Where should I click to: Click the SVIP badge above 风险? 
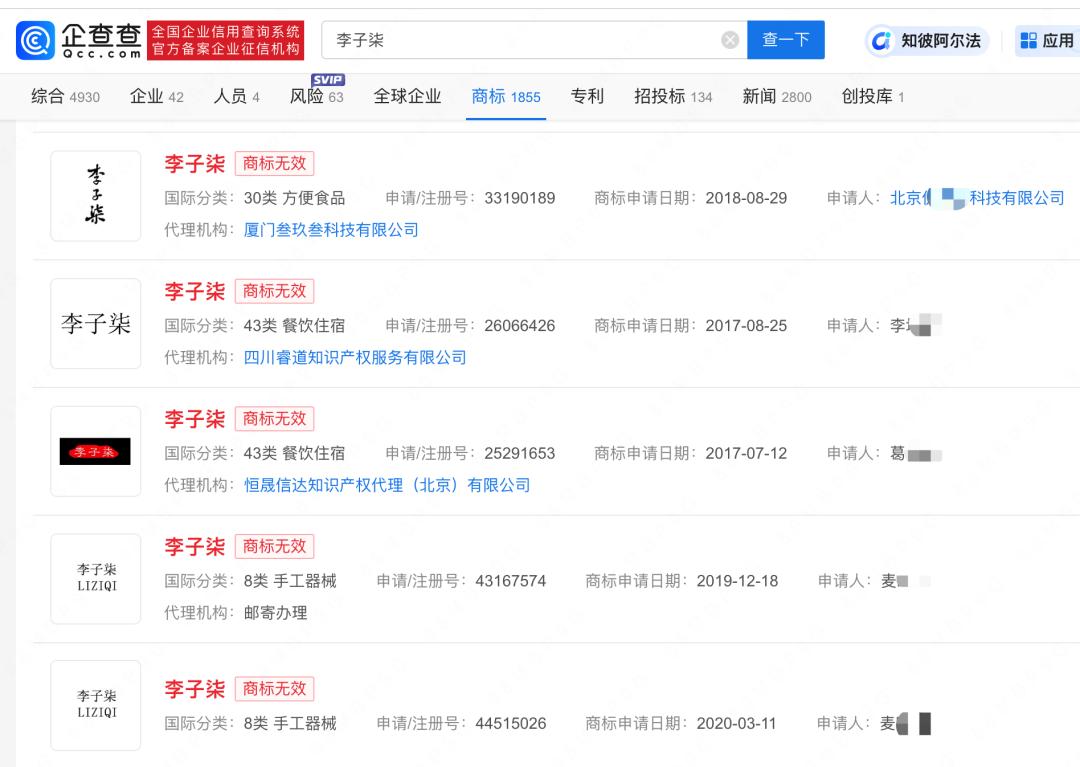[x=328, y=79]
